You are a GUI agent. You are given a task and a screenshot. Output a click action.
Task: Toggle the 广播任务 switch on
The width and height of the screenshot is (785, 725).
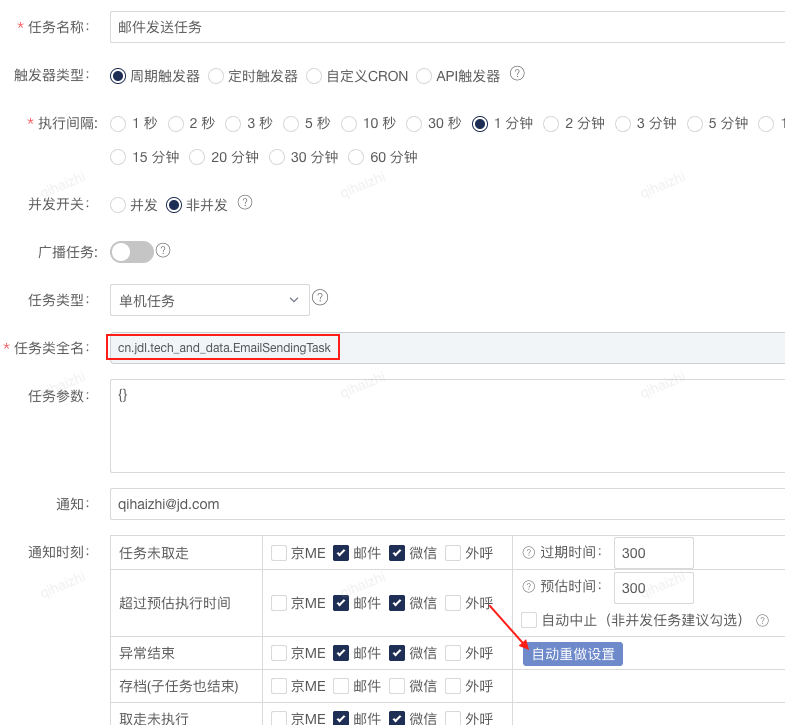(x=132, y=252)
